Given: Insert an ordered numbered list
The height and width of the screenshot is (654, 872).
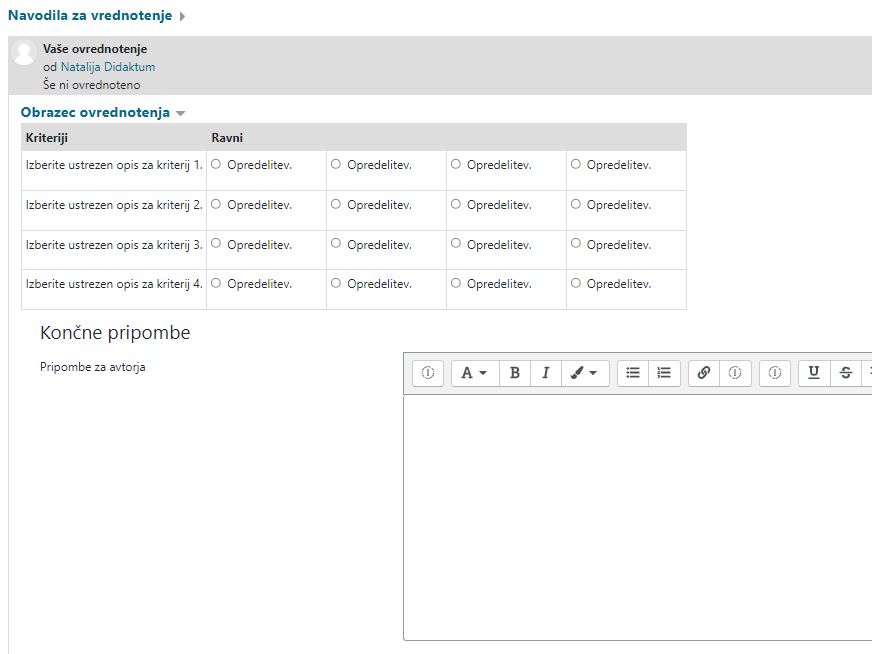Looking at the screenshot, I should pyautogui.click(x=664, y=373).
